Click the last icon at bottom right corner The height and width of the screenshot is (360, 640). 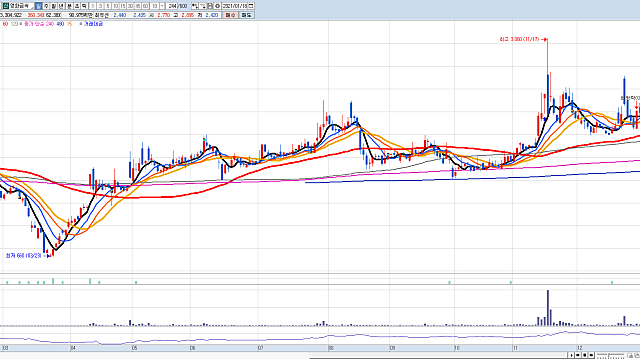637,356
